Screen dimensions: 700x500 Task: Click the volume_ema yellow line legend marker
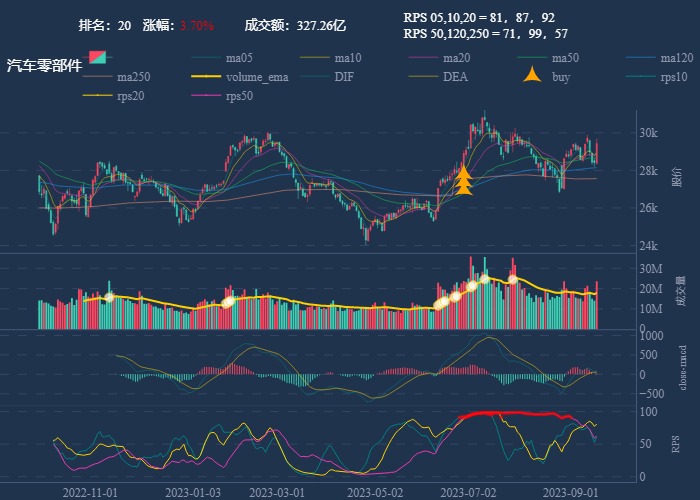click(206, 77)
